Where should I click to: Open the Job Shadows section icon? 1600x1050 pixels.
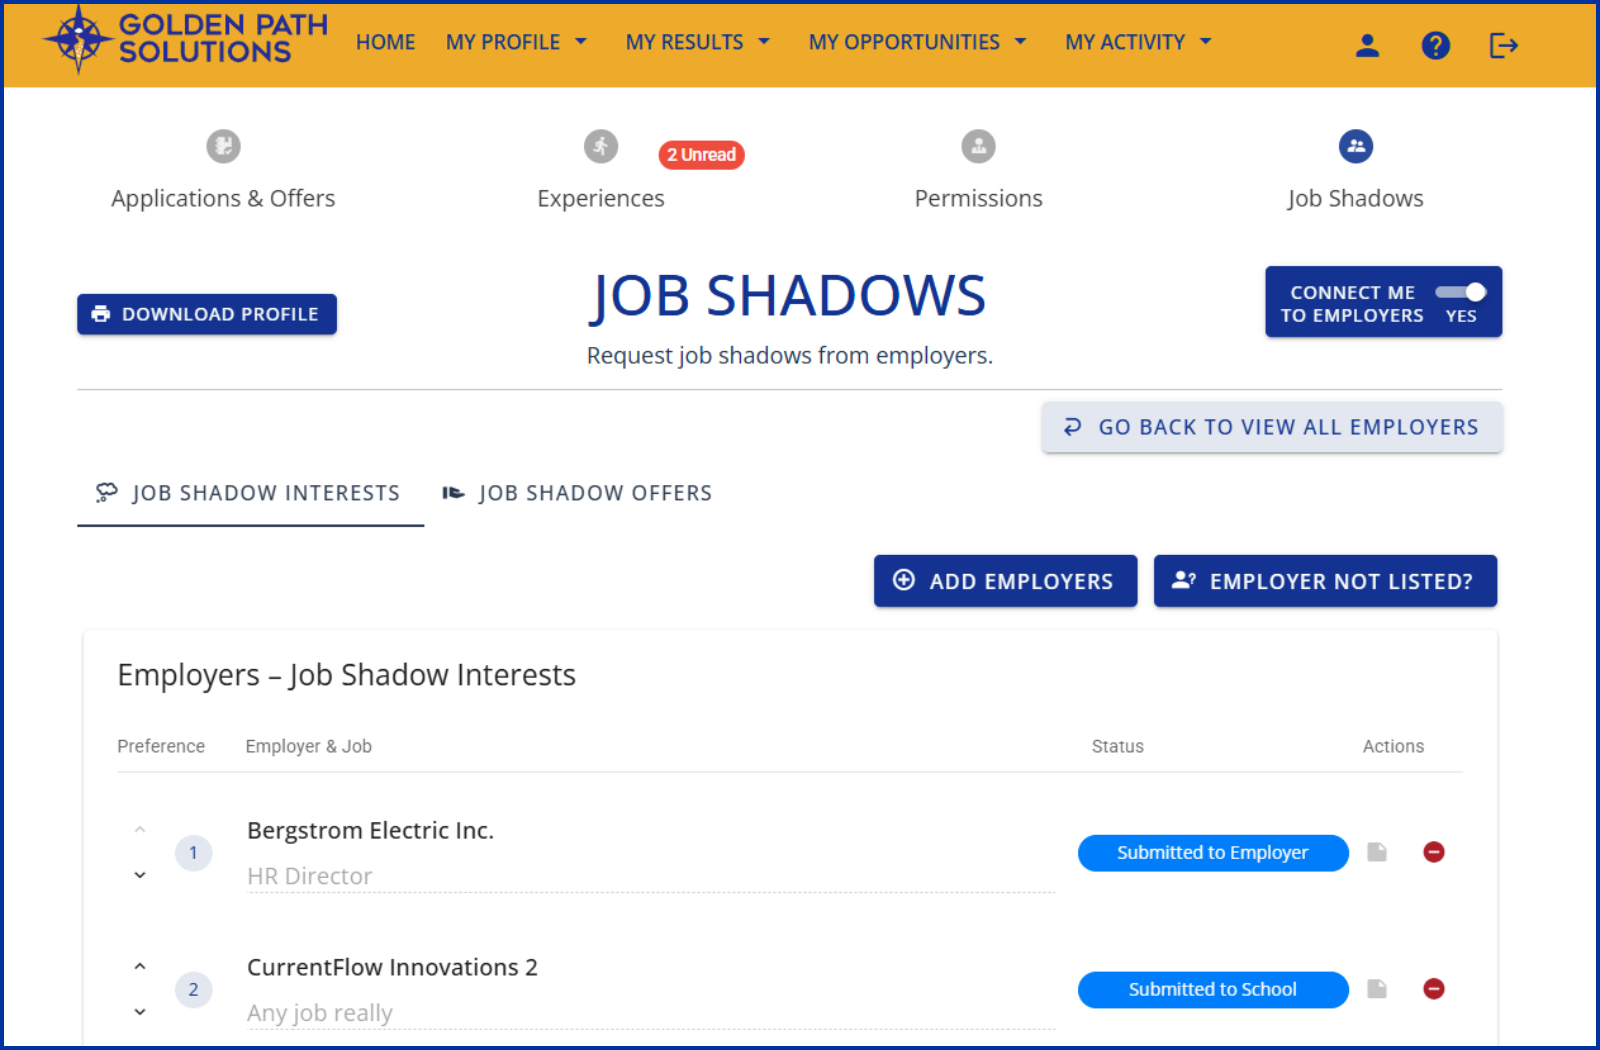(x=1356, y=146)
